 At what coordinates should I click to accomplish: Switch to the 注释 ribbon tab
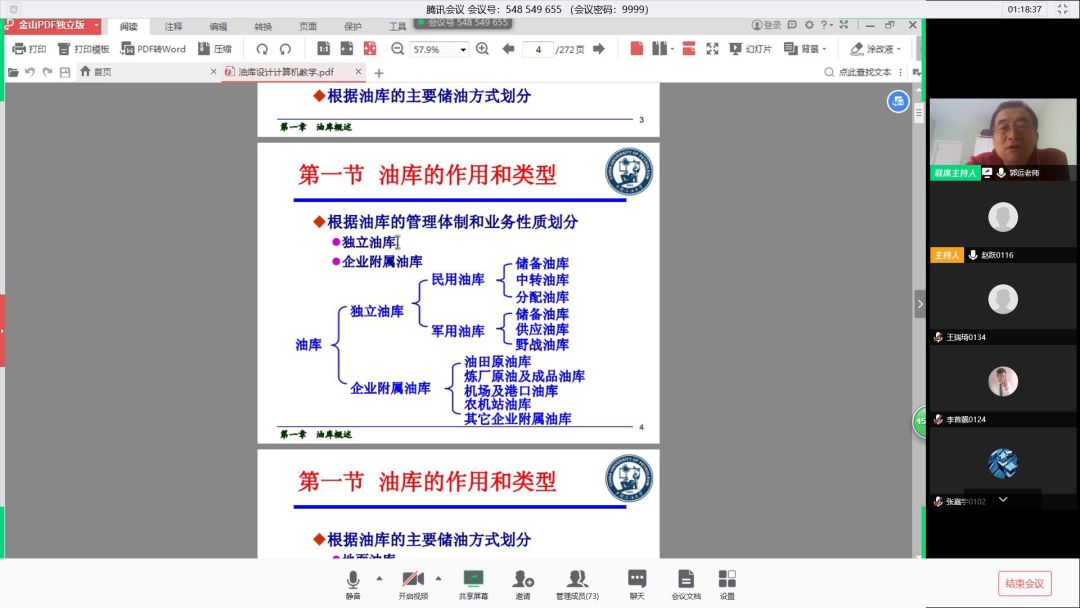(x=174, y=26)
